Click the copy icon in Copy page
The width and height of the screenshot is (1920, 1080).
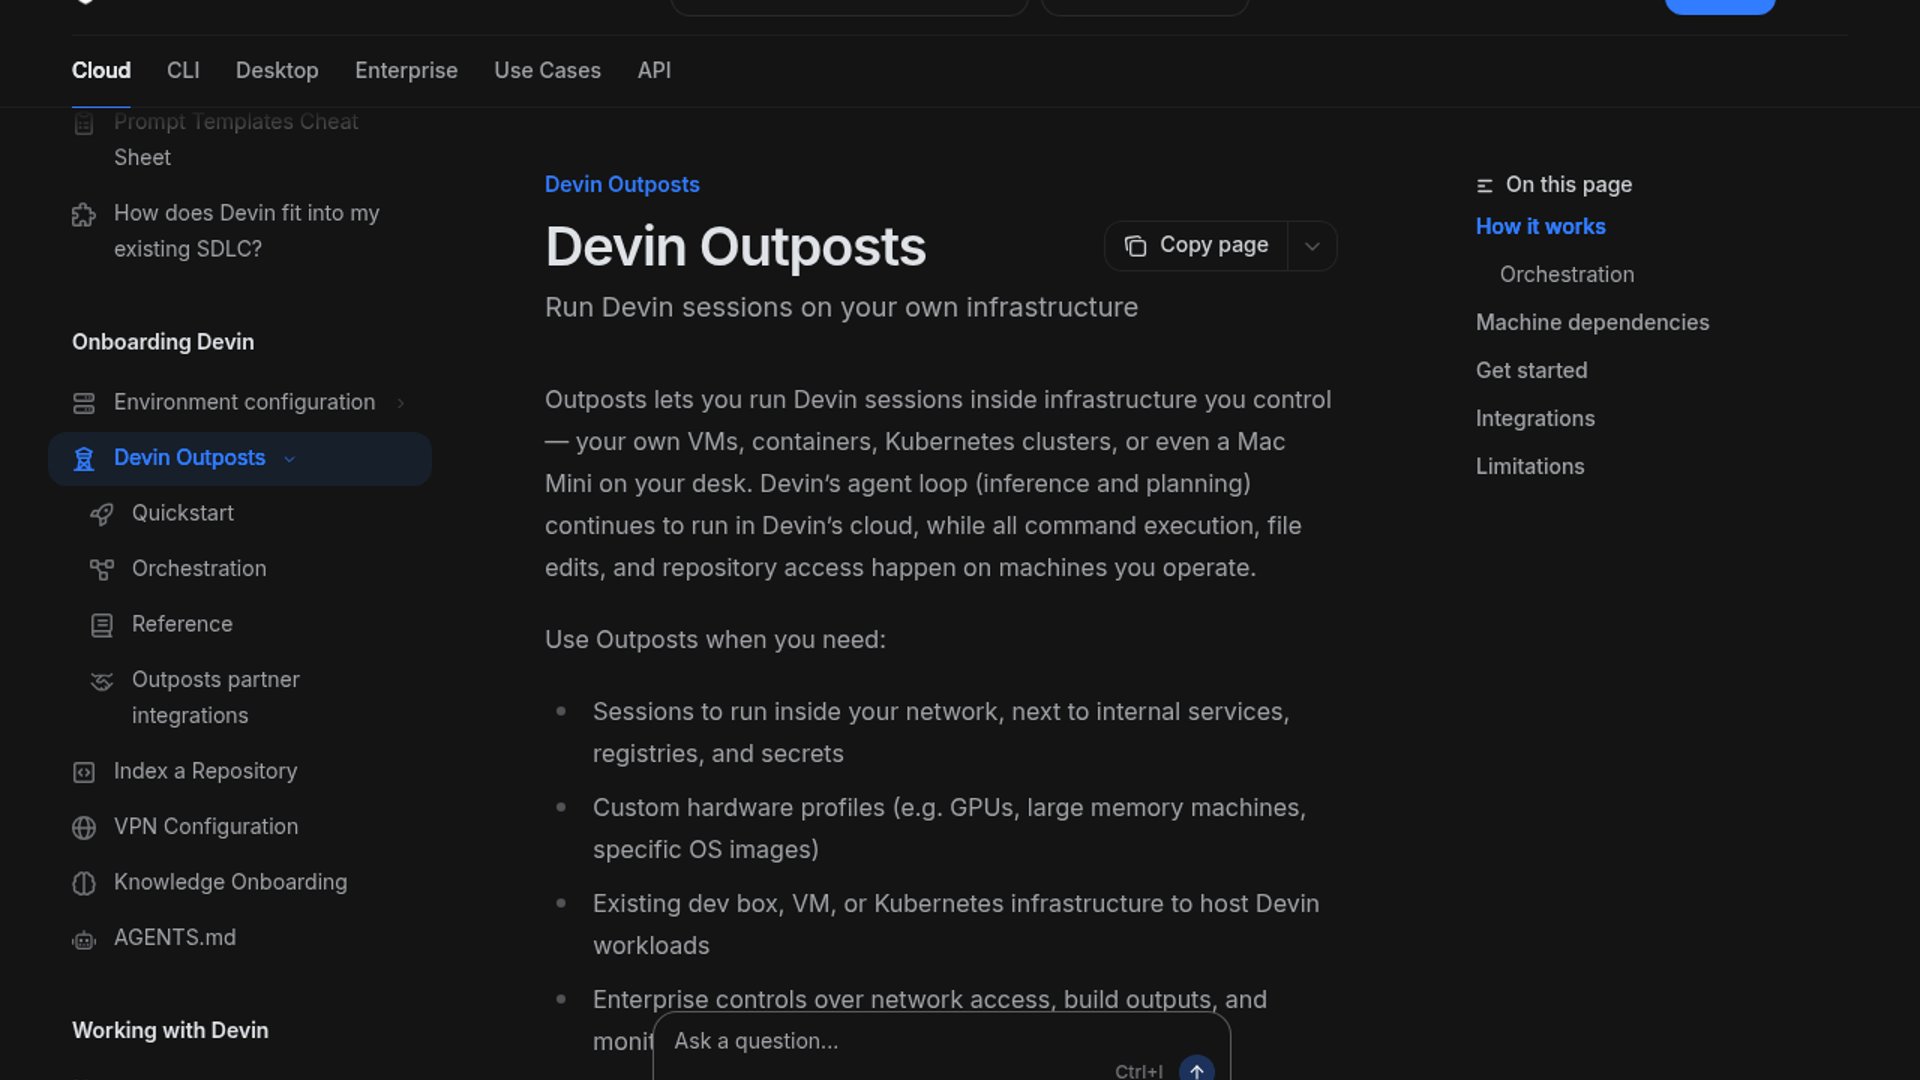[x=1135, y=246]
